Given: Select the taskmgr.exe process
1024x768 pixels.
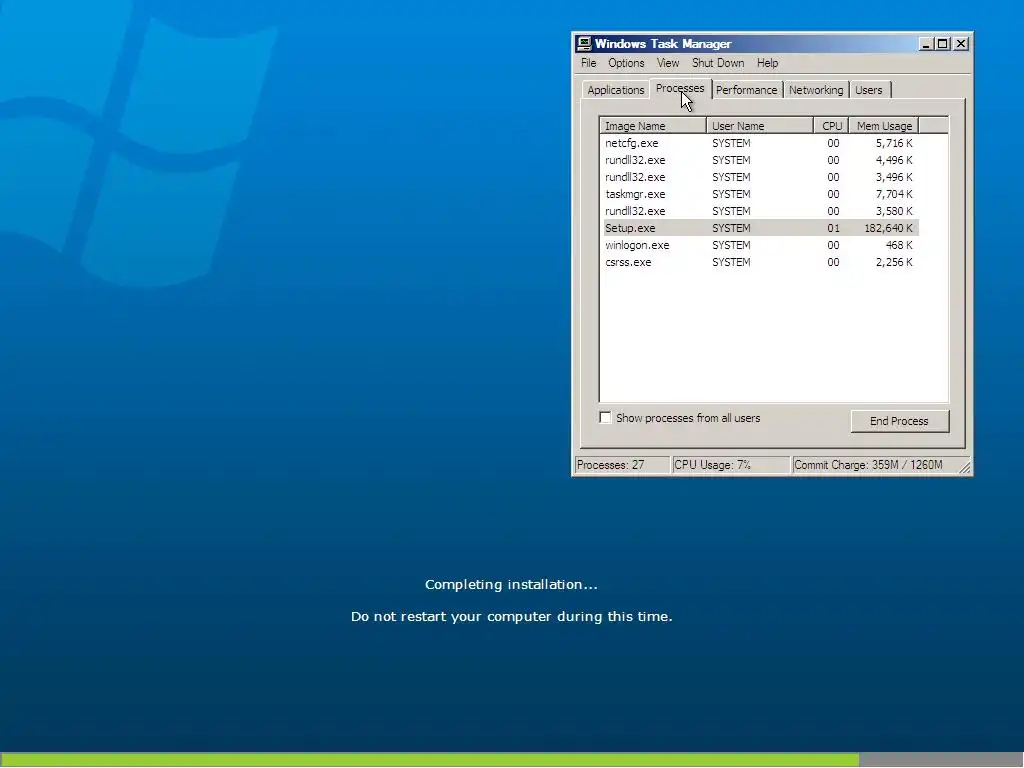Looking at the screenshot, I should 760,194.
